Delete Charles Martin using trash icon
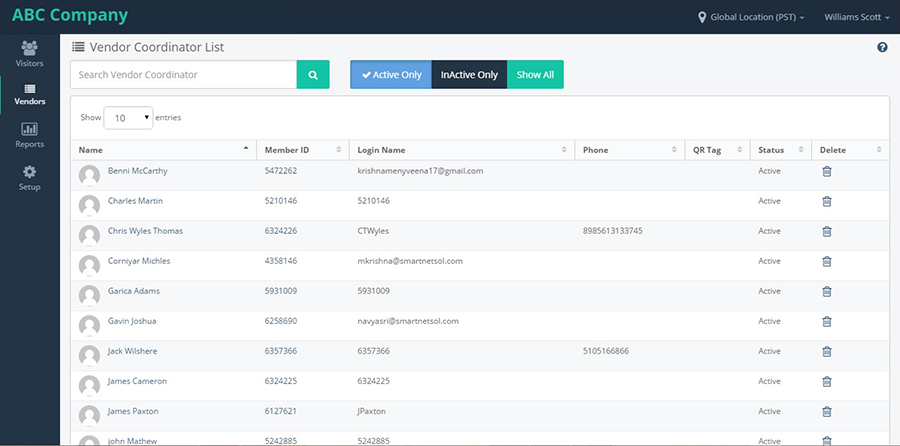 [827, 201]
